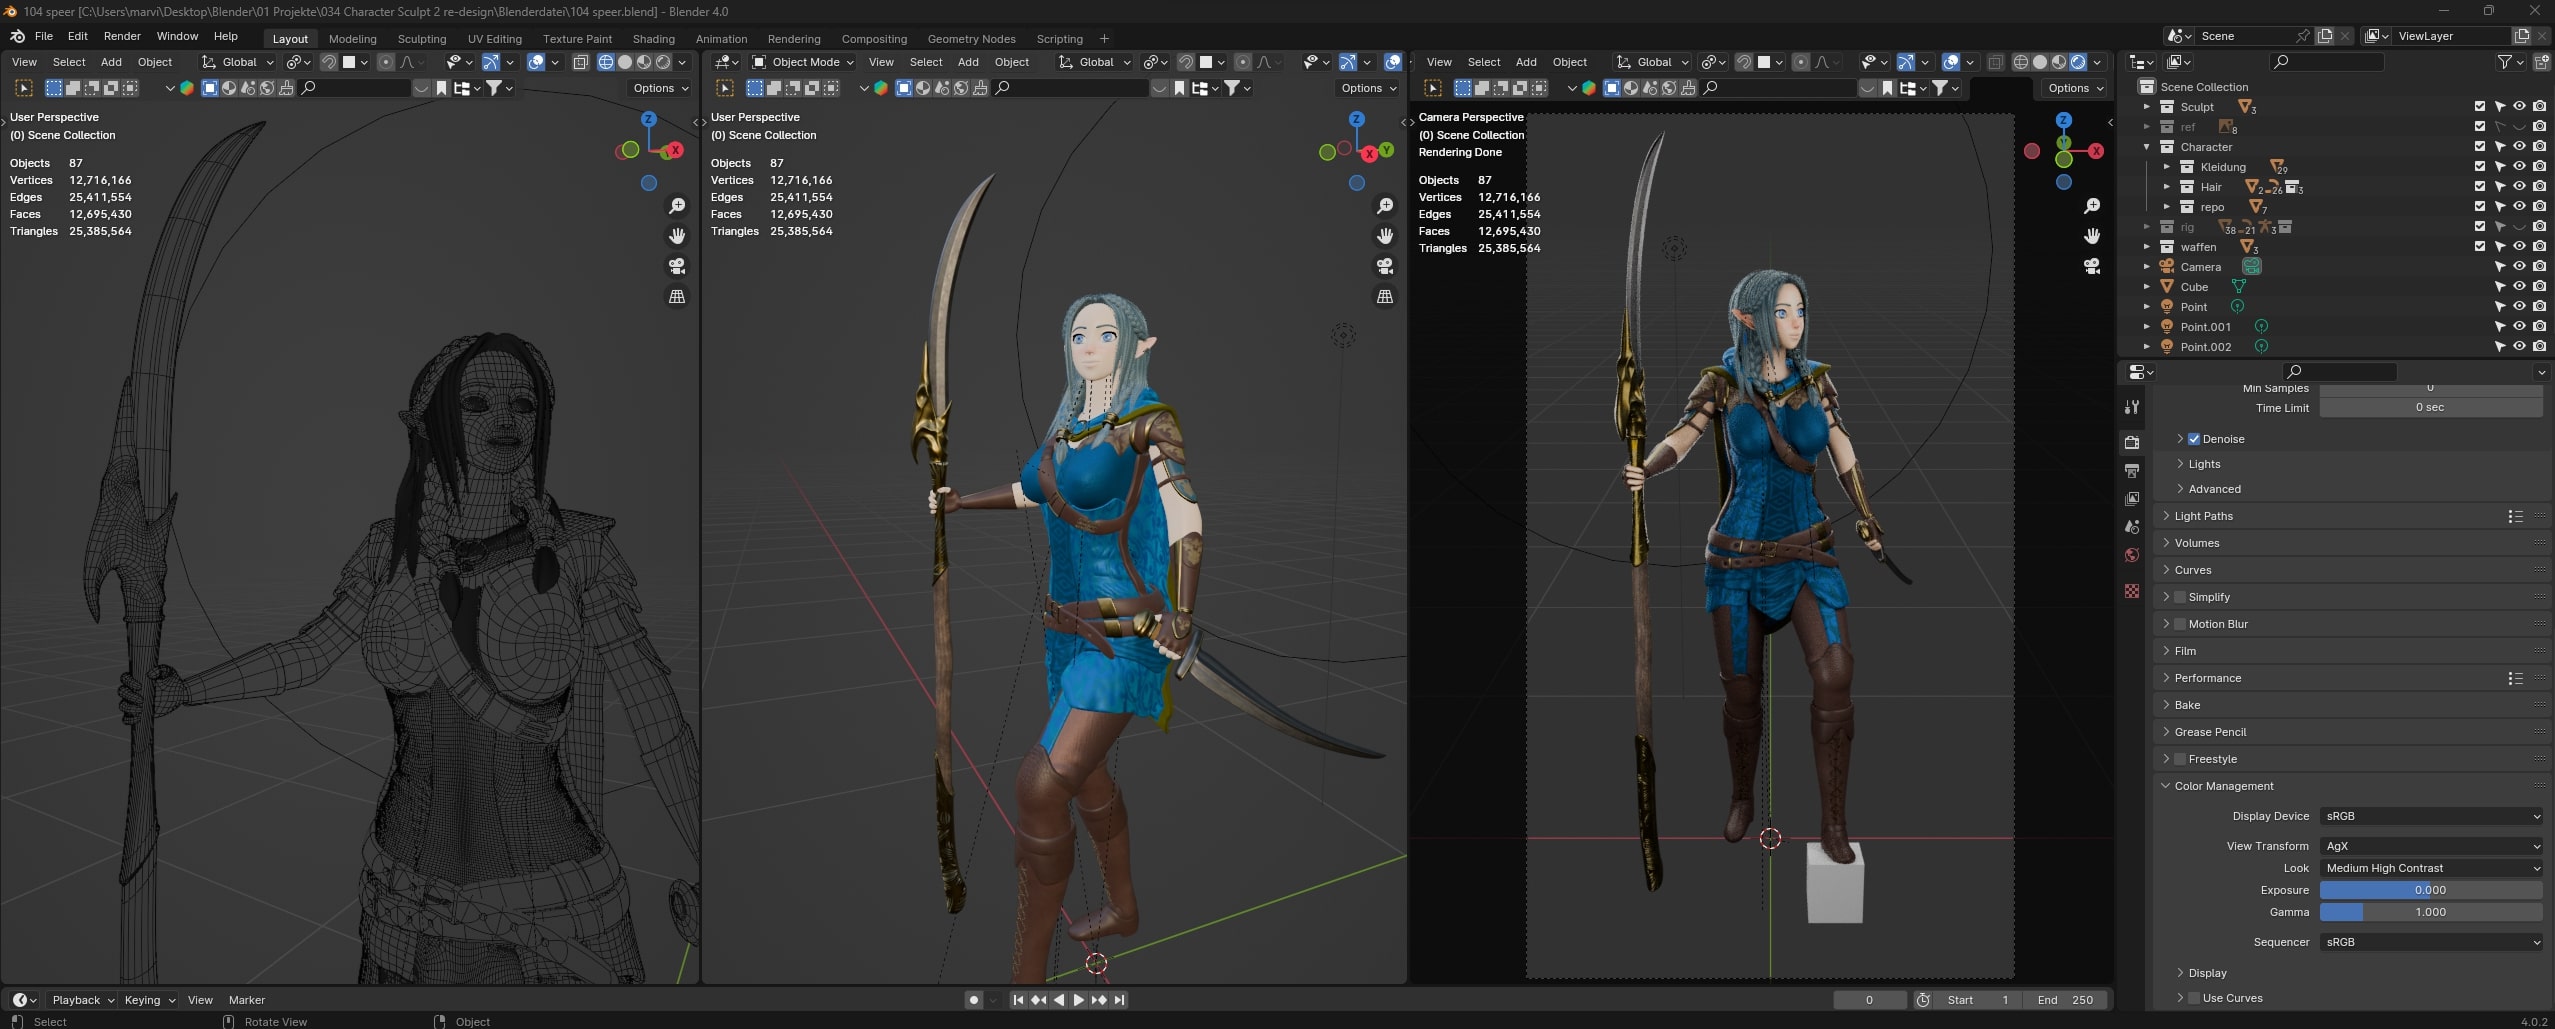The image size is (2555, 1029).
Task: Enable the Motion Blur checkbox
Action: (2180, 624)
